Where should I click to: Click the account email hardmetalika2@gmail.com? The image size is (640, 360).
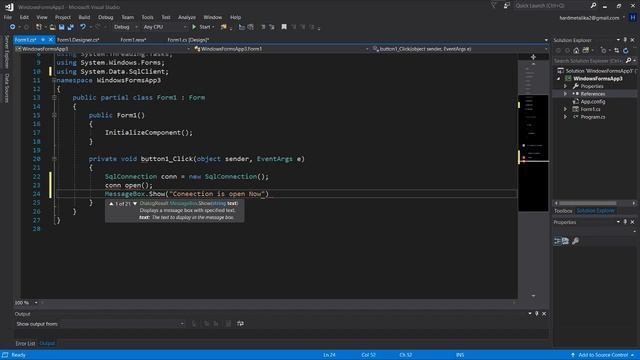click(589, 18)
